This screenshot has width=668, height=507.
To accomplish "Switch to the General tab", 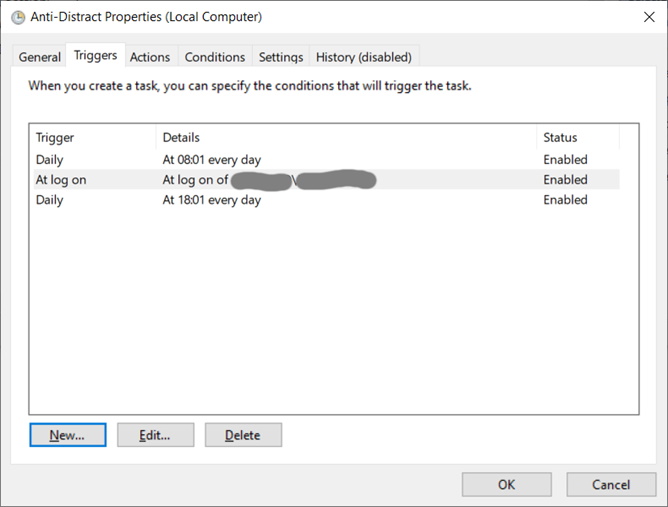I will tap(40, 57).
